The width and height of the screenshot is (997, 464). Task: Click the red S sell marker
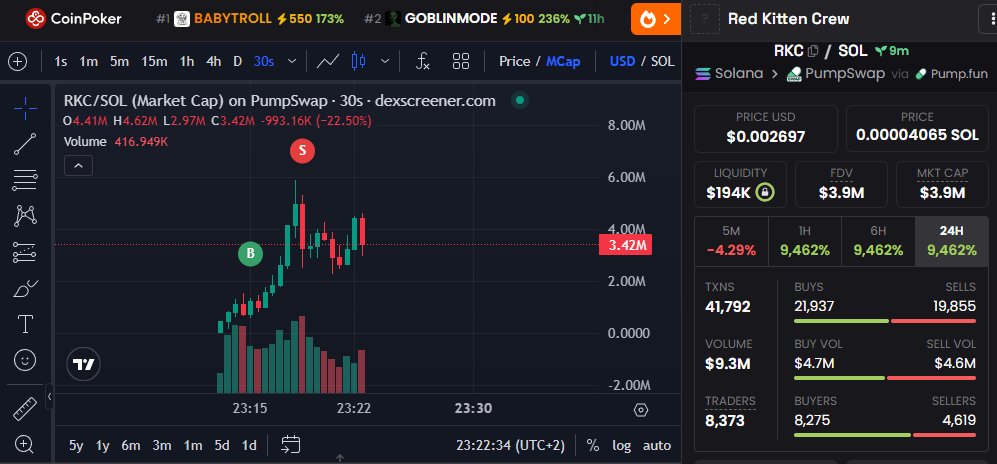coord(303,151)
